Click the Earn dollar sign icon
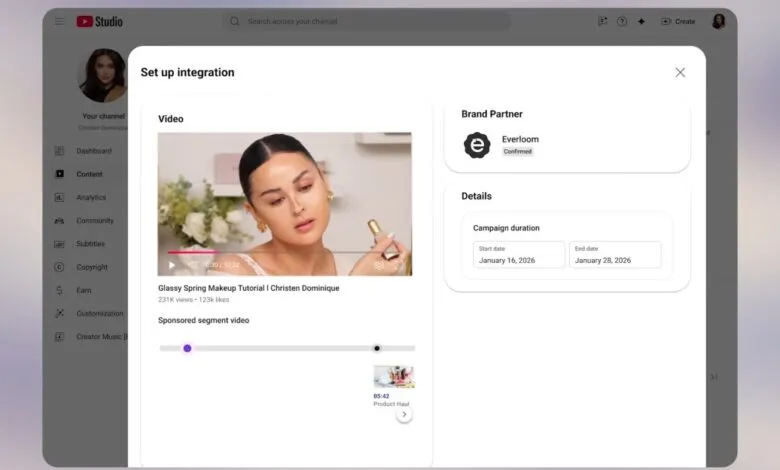 [x=59, y=290]
